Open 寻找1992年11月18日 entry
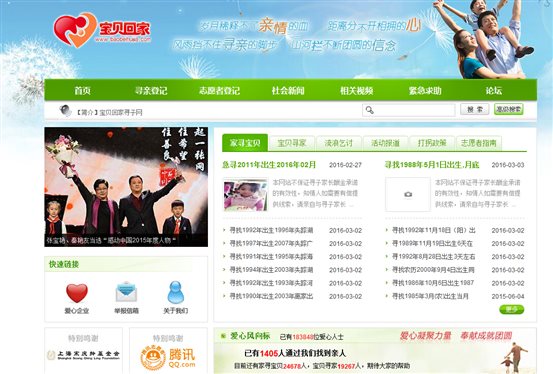Viewport: 553px width, 374px height. [434, 230]
